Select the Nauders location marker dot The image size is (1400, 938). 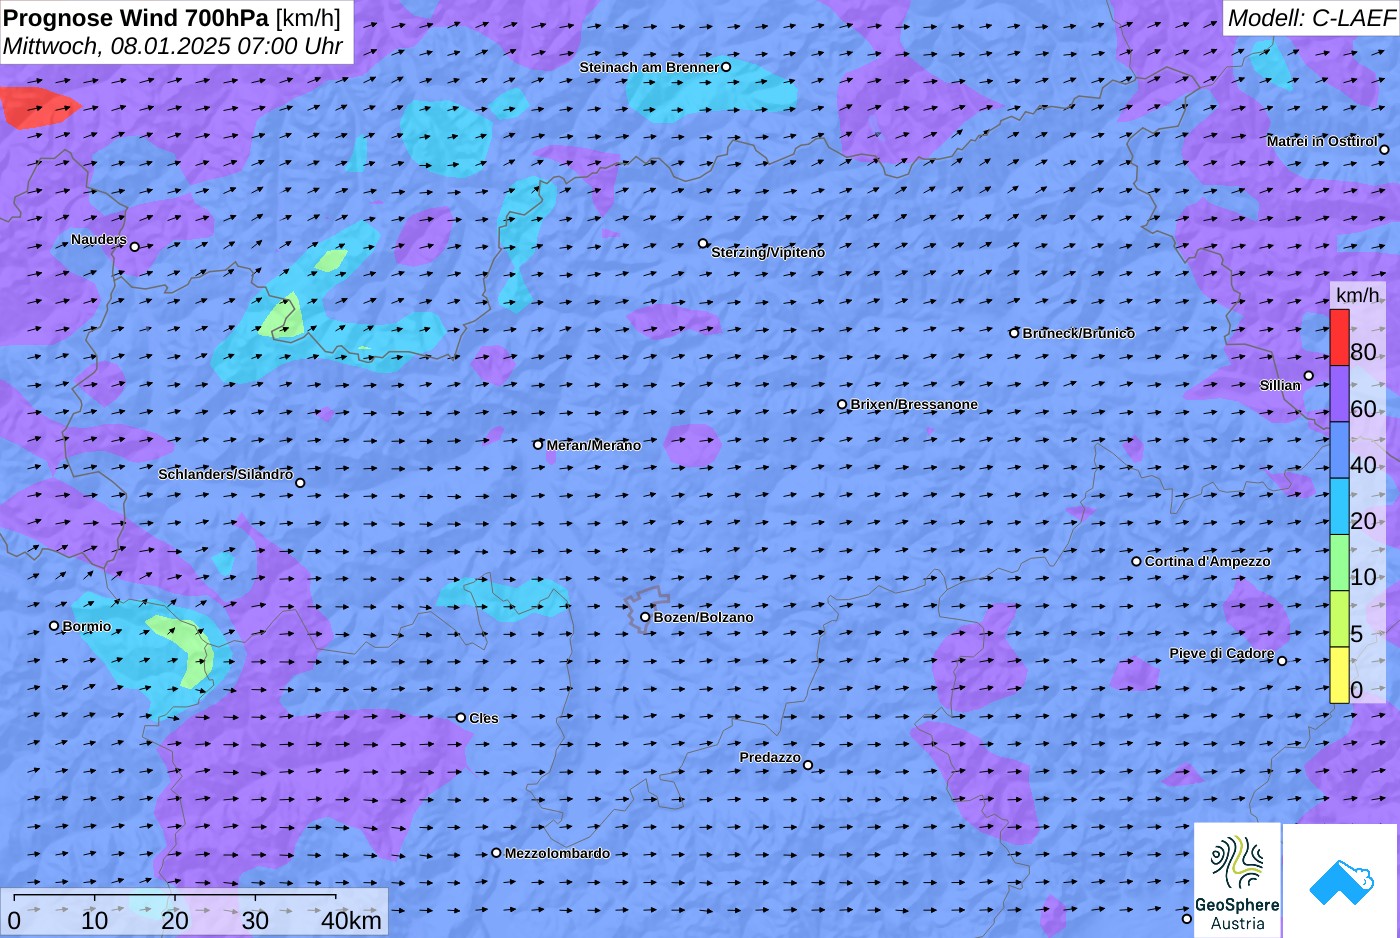tap(135, 246)
